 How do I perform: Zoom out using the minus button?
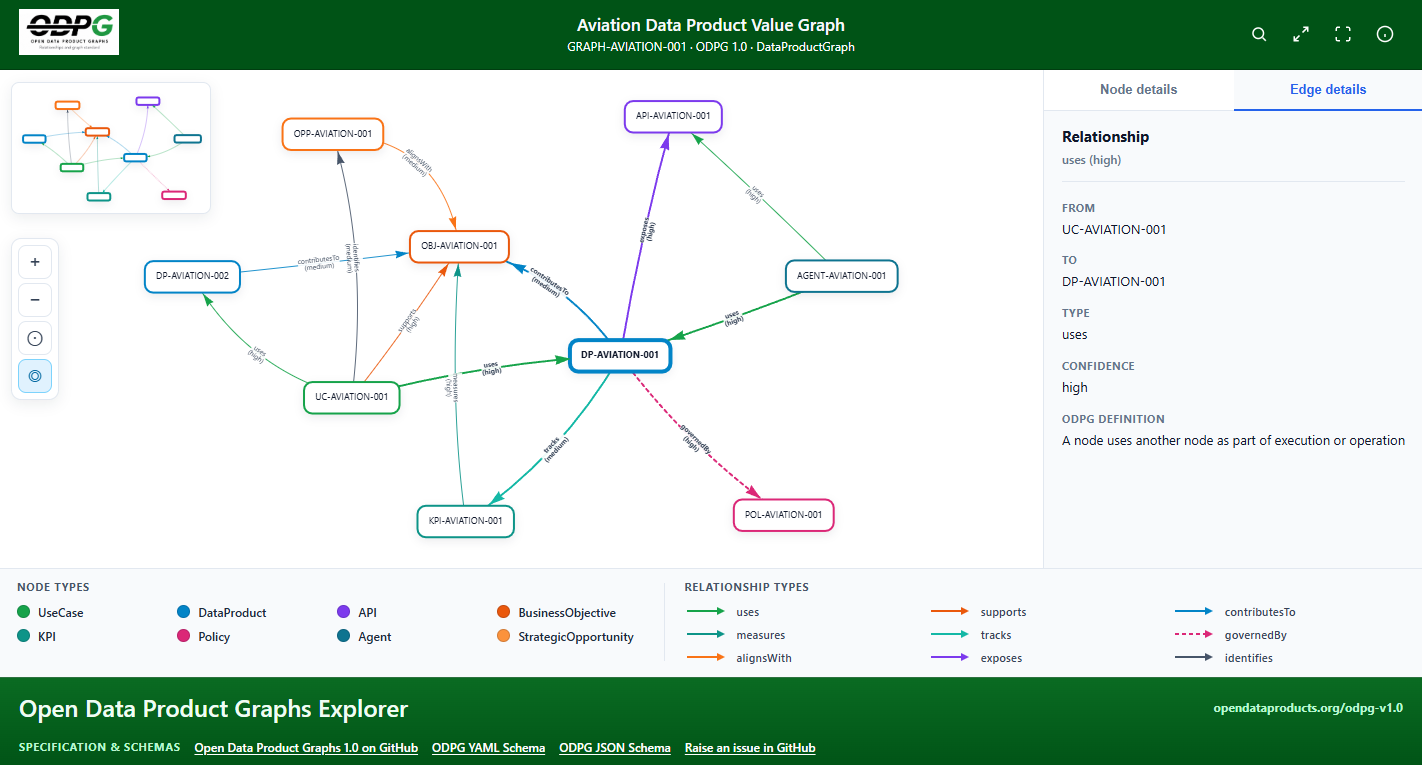coord(35,300)
